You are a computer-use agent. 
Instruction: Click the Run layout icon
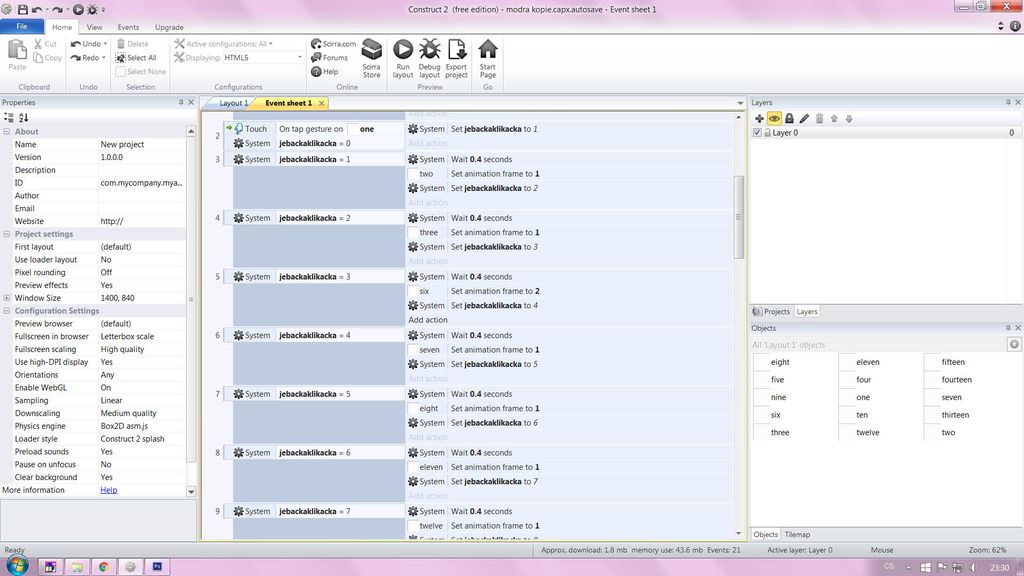click(403, 58)
